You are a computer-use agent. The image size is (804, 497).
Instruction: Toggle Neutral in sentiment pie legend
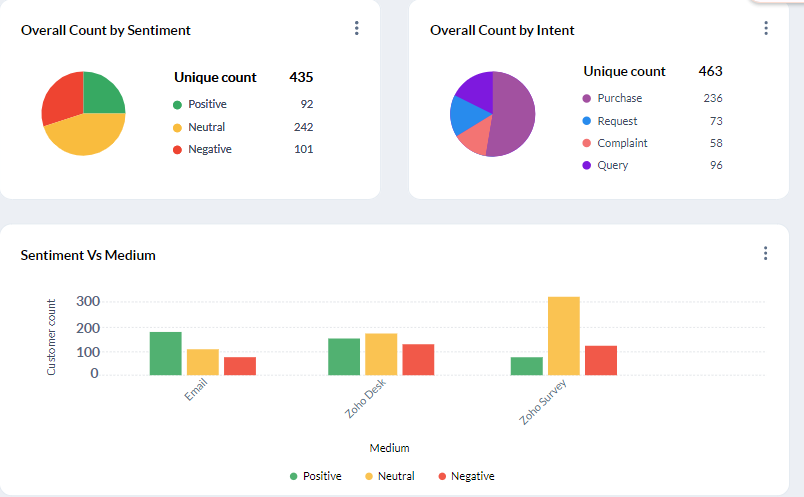[x=206, y=127]
